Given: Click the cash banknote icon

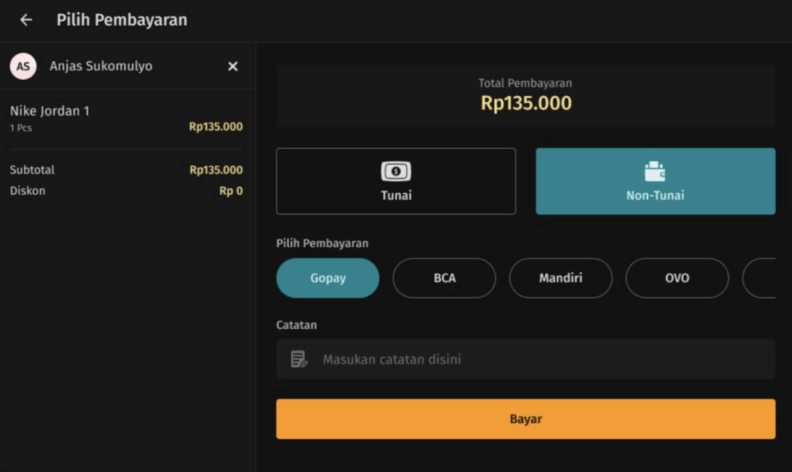Looking at the screenshot, I should pos(396,171).
